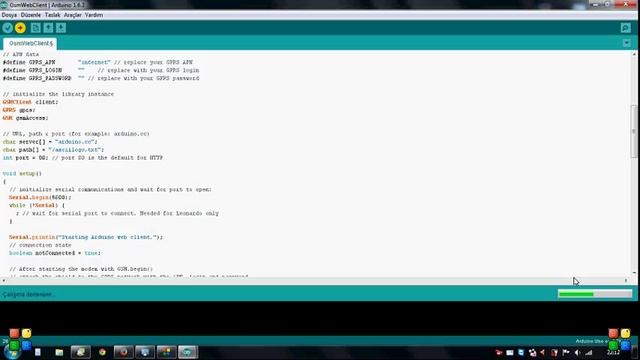Click the 'while (!Serial) {' line

(37, 205)
